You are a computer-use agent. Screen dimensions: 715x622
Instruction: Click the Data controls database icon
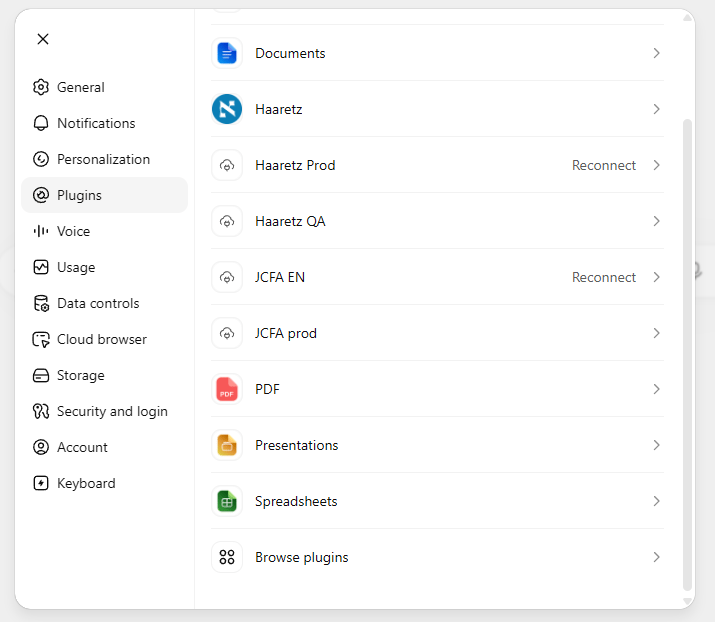click(41, 303)
